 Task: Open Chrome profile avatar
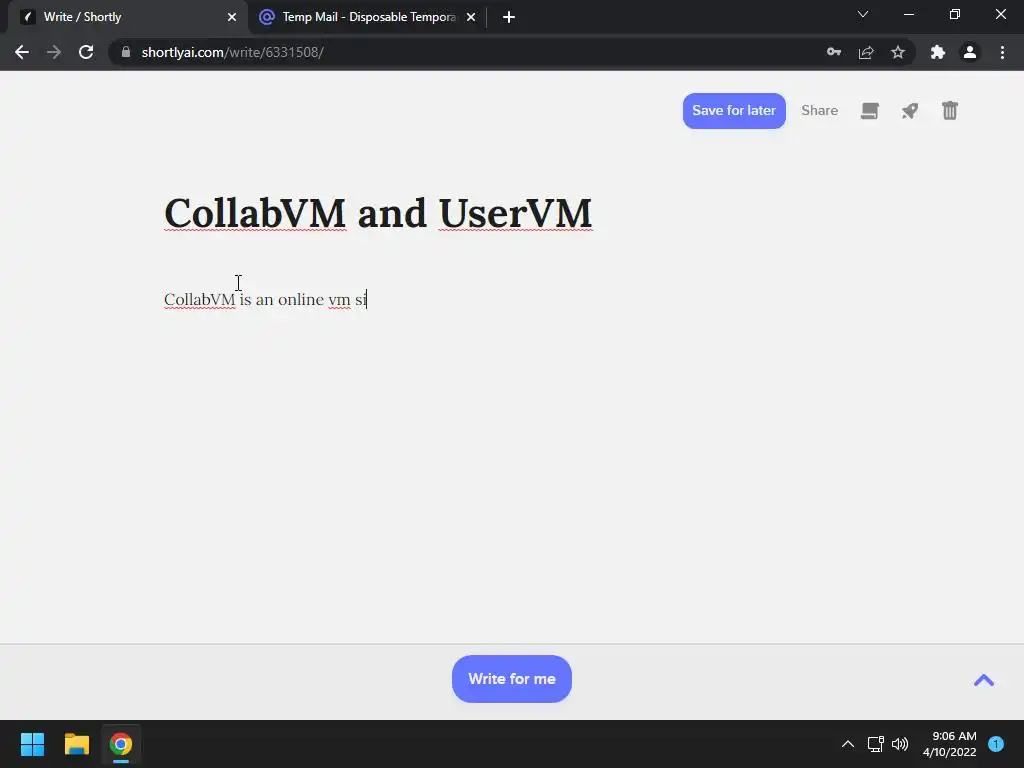pyautogui.click(x=970, y=52)
